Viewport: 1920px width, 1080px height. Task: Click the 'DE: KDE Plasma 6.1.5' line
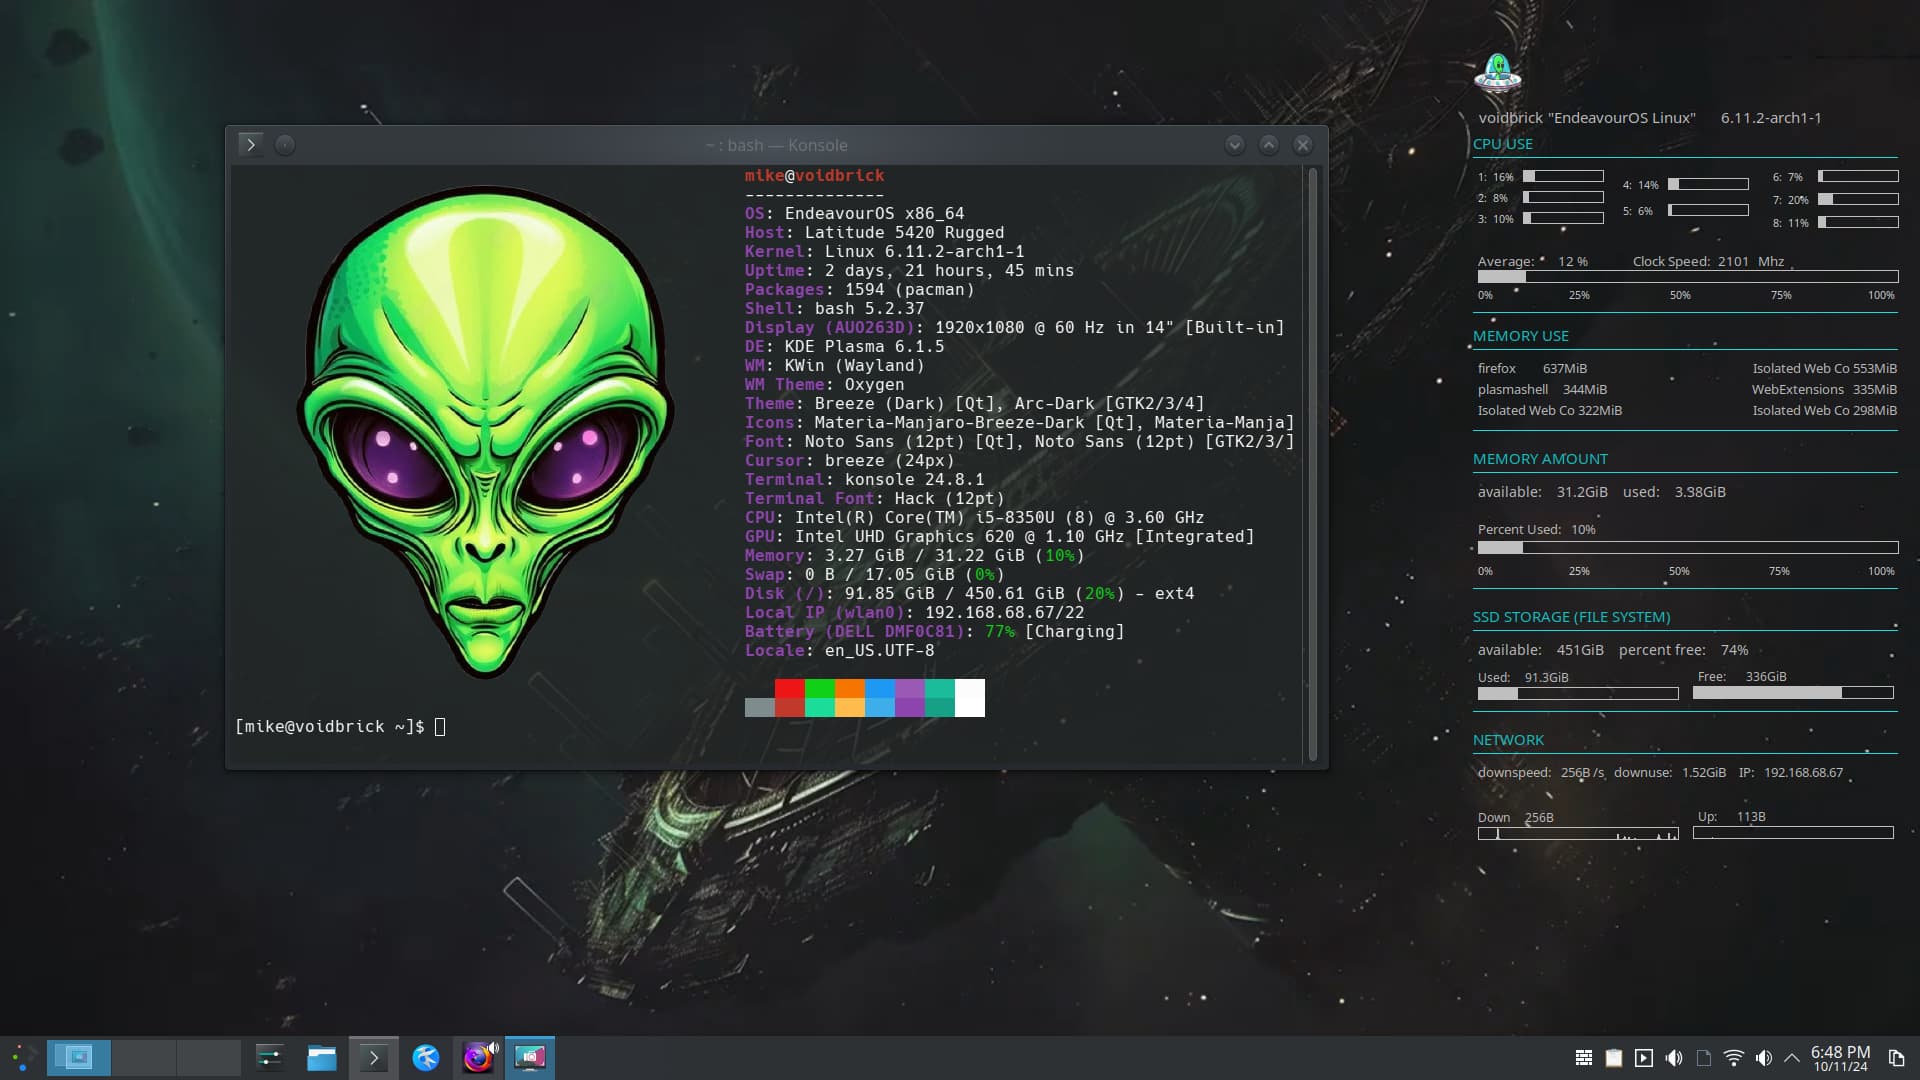coord(844,347)
